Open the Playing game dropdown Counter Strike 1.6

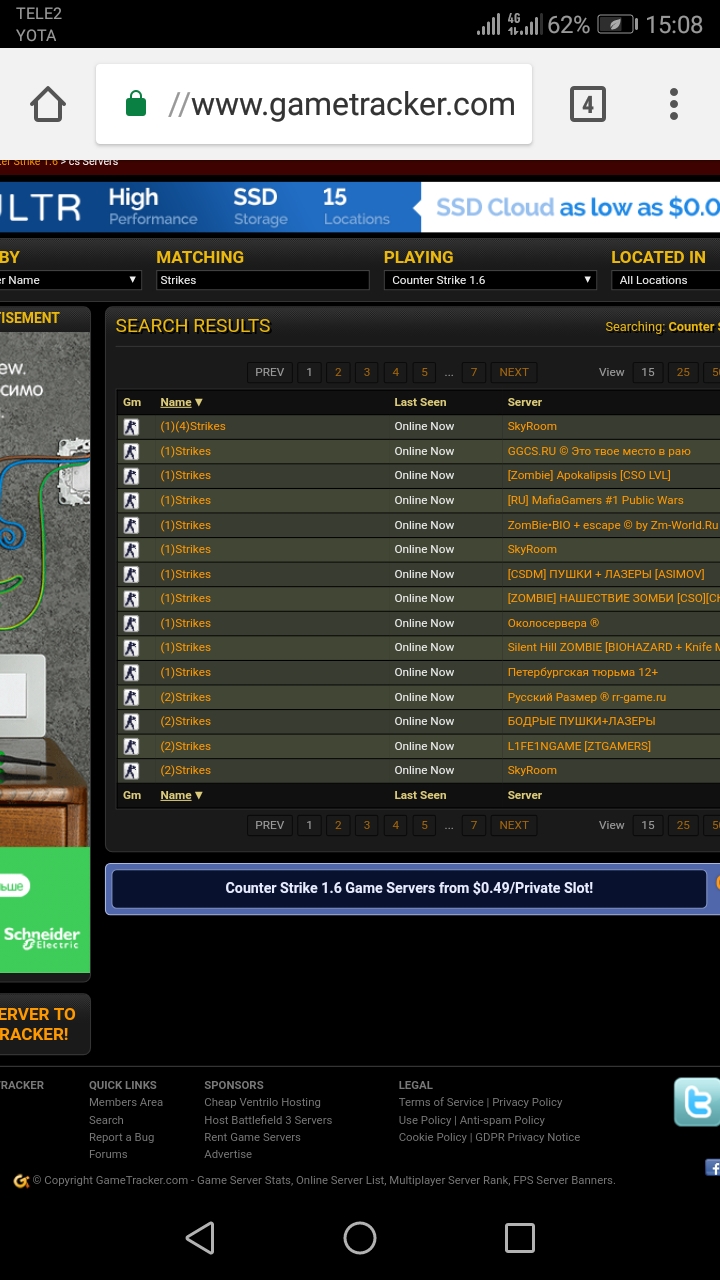(491, 280)
